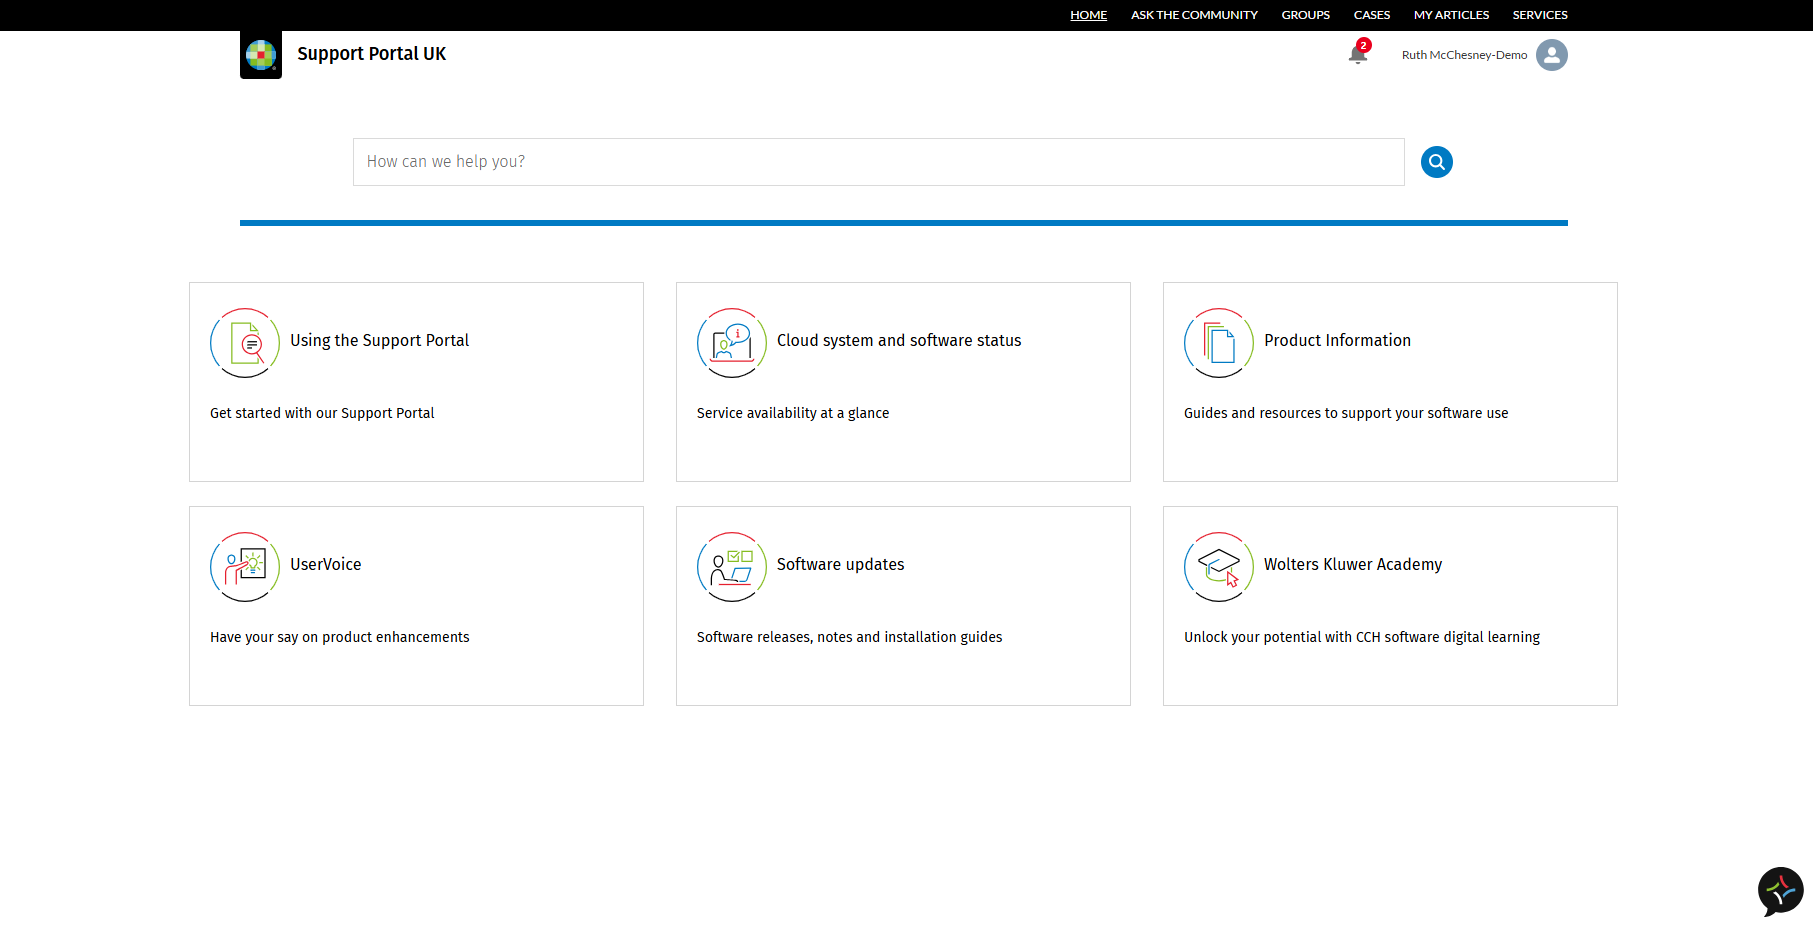Click the Cloud system status icon

tap(732, 343)
